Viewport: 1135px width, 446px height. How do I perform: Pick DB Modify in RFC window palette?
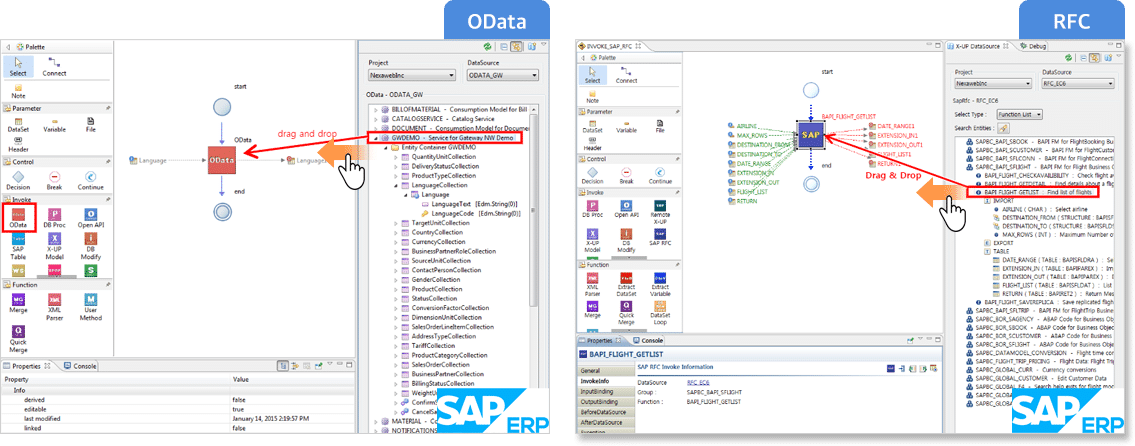click(626, 240)
